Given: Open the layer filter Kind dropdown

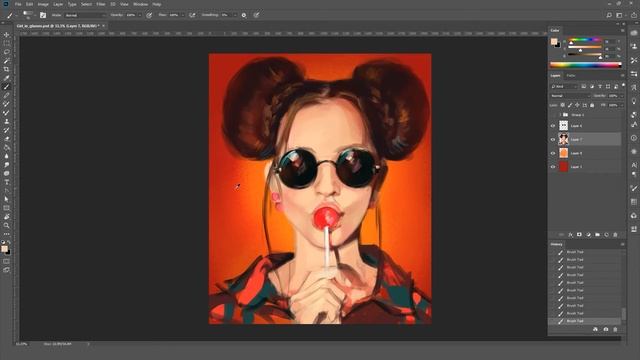Looking at the screenshot, I should (564, 87).
